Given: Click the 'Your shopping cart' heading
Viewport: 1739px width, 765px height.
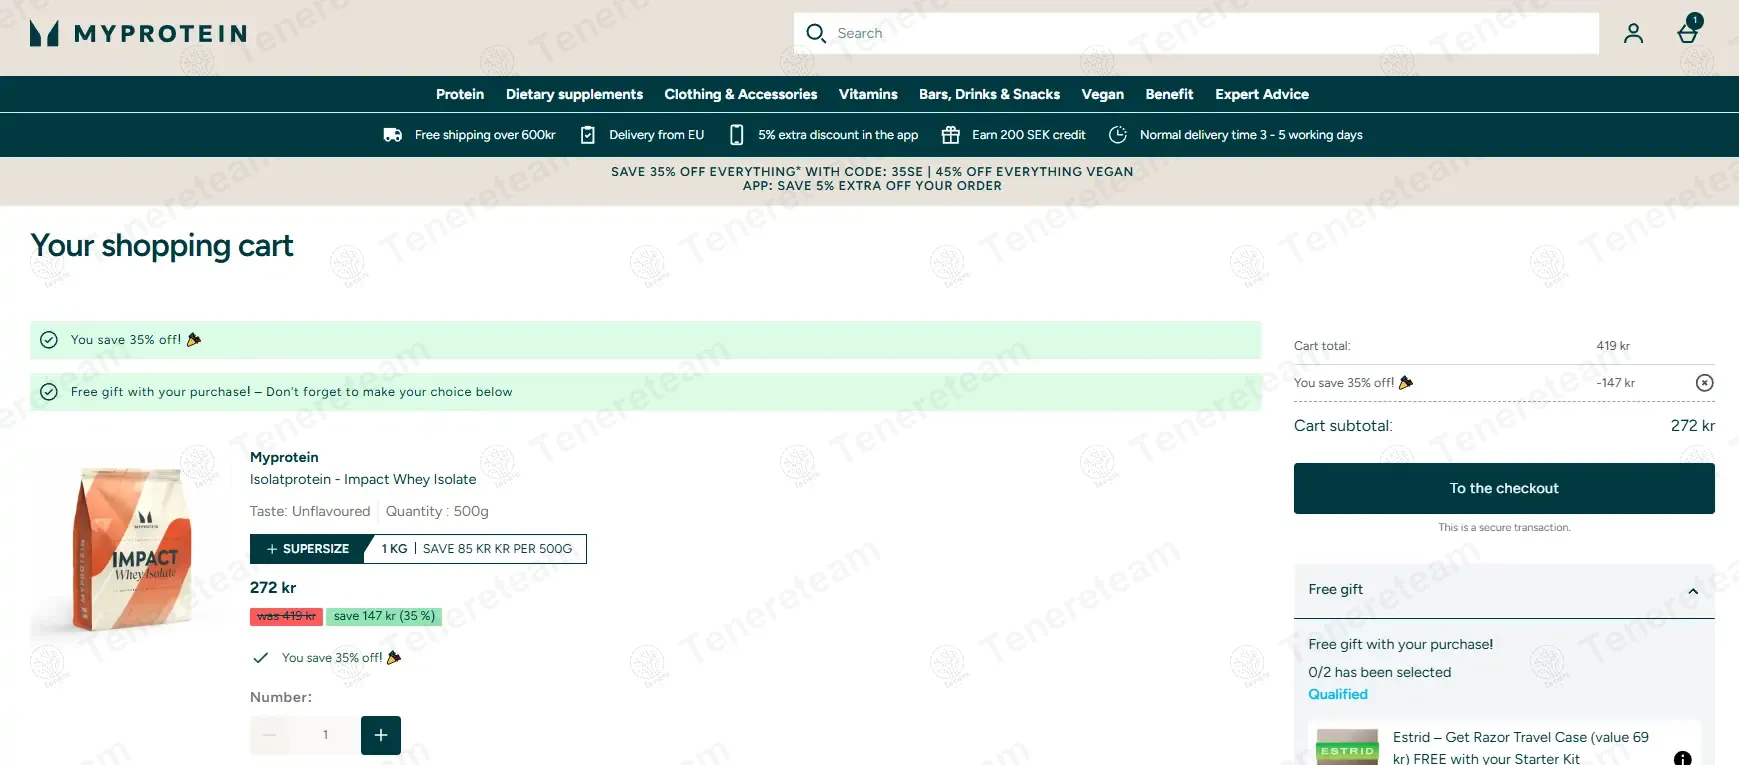Looking at the screenshot, I should (162, 246).
